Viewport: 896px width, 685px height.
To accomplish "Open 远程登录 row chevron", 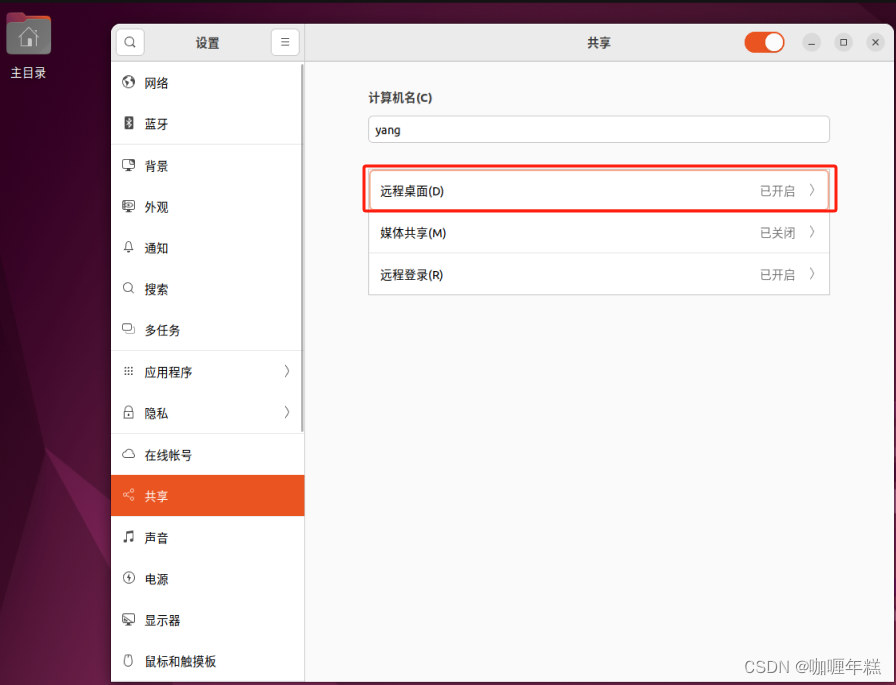I will click(x=812, y=274).
